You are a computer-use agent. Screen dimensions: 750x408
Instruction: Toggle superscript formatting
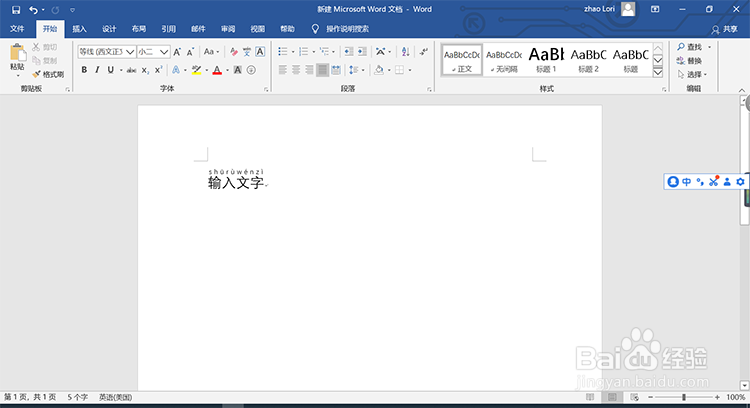158,70
